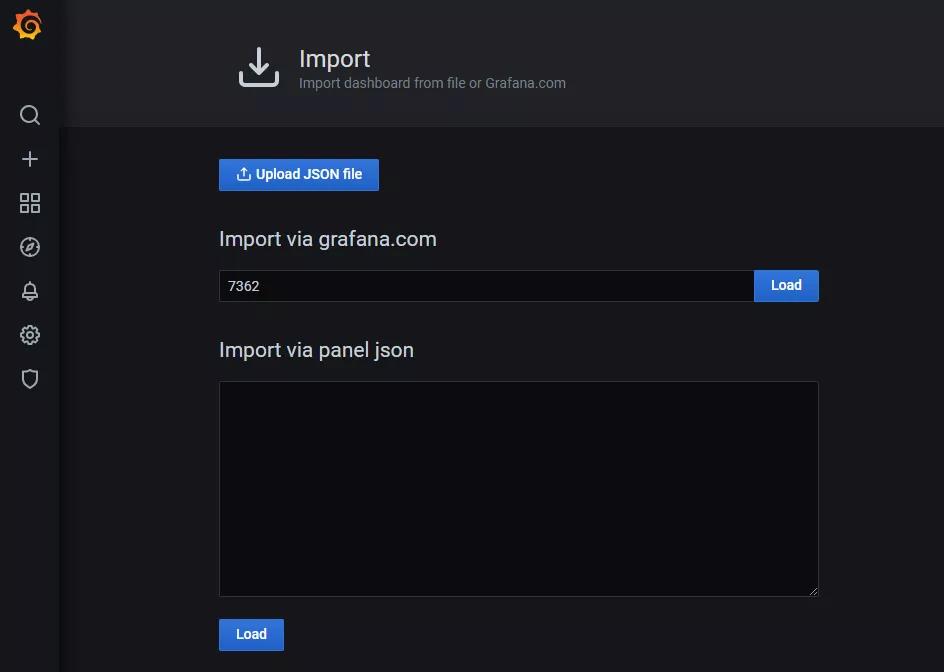The image size is (944, 672).
Task: Load the pasted panel json
Action: (251, 635)
